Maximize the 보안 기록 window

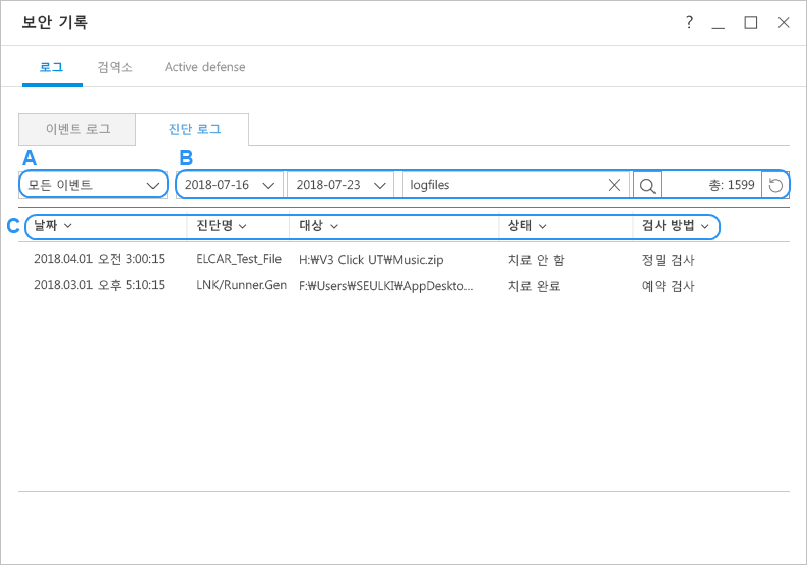coord(750,22)
